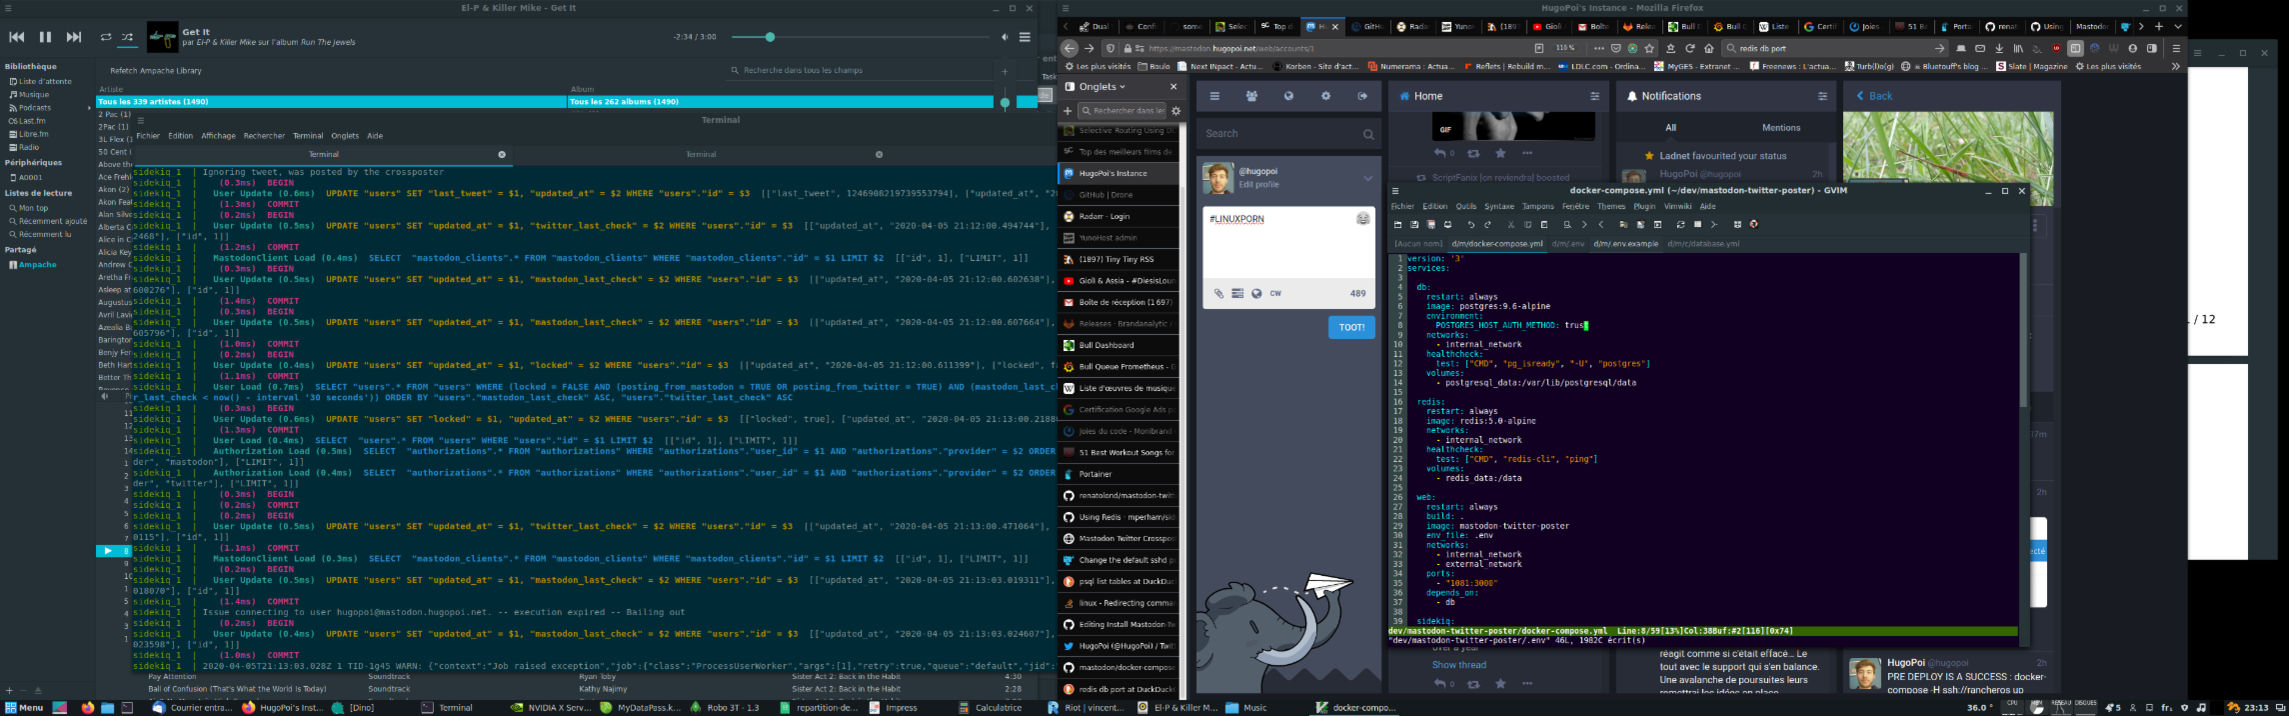Toggle the CW content warning

point(1275,294)
